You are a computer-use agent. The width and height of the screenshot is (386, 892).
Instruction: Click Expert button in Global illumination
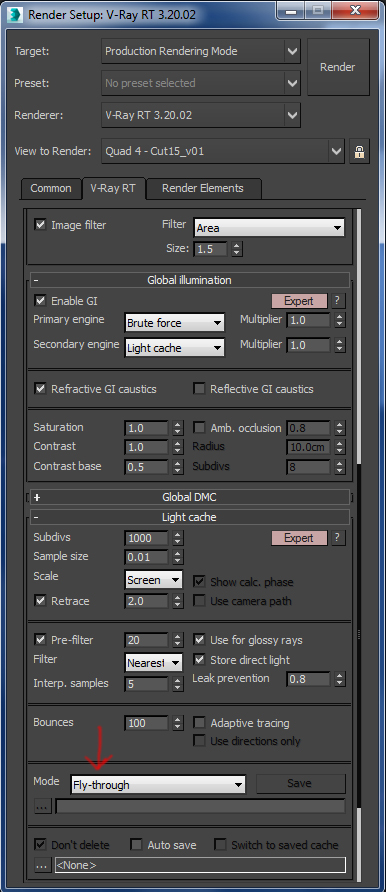(300, 301)
